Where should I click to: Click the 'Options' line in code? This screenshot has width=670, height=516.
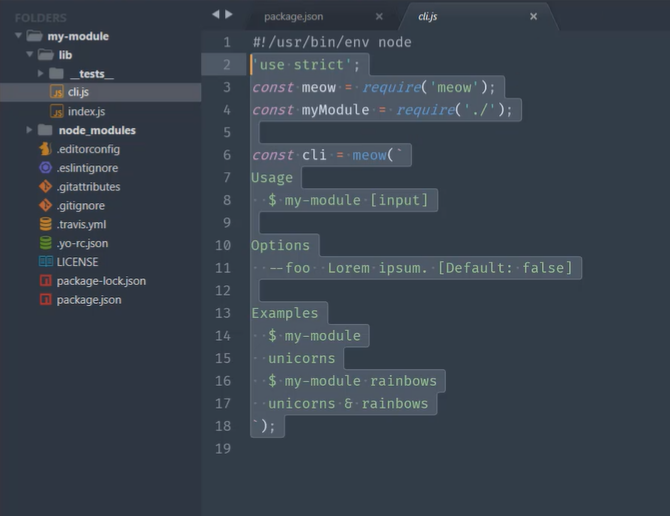pos(280,245)
